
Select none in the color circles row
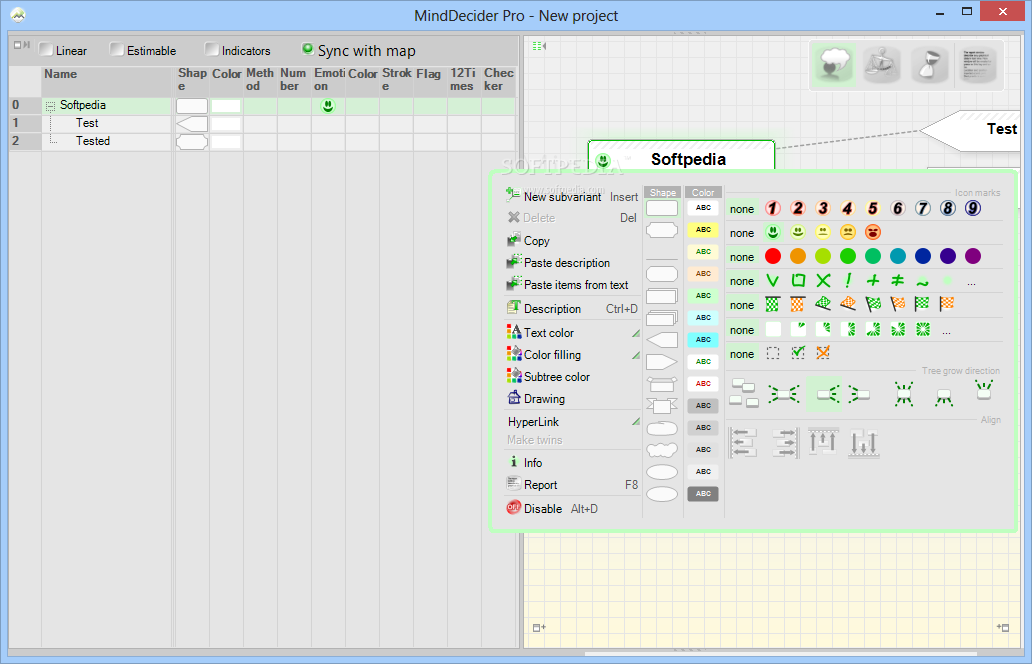pyautogui.click(x=742, y=257)
